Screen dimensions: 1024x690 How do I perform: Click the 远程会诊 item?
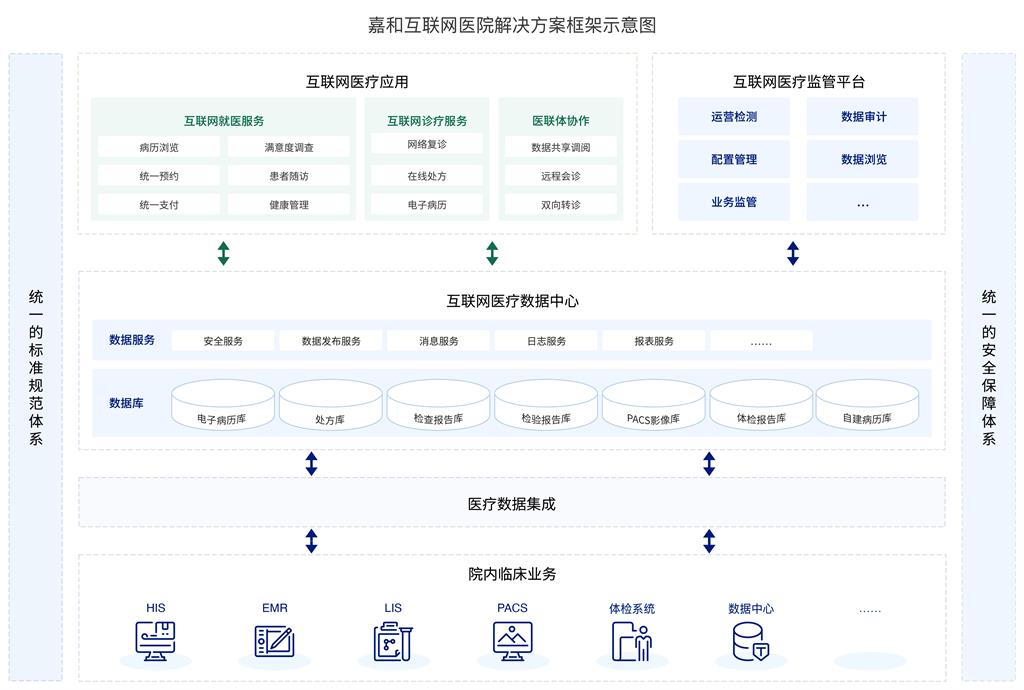click(x=560, y=176)
